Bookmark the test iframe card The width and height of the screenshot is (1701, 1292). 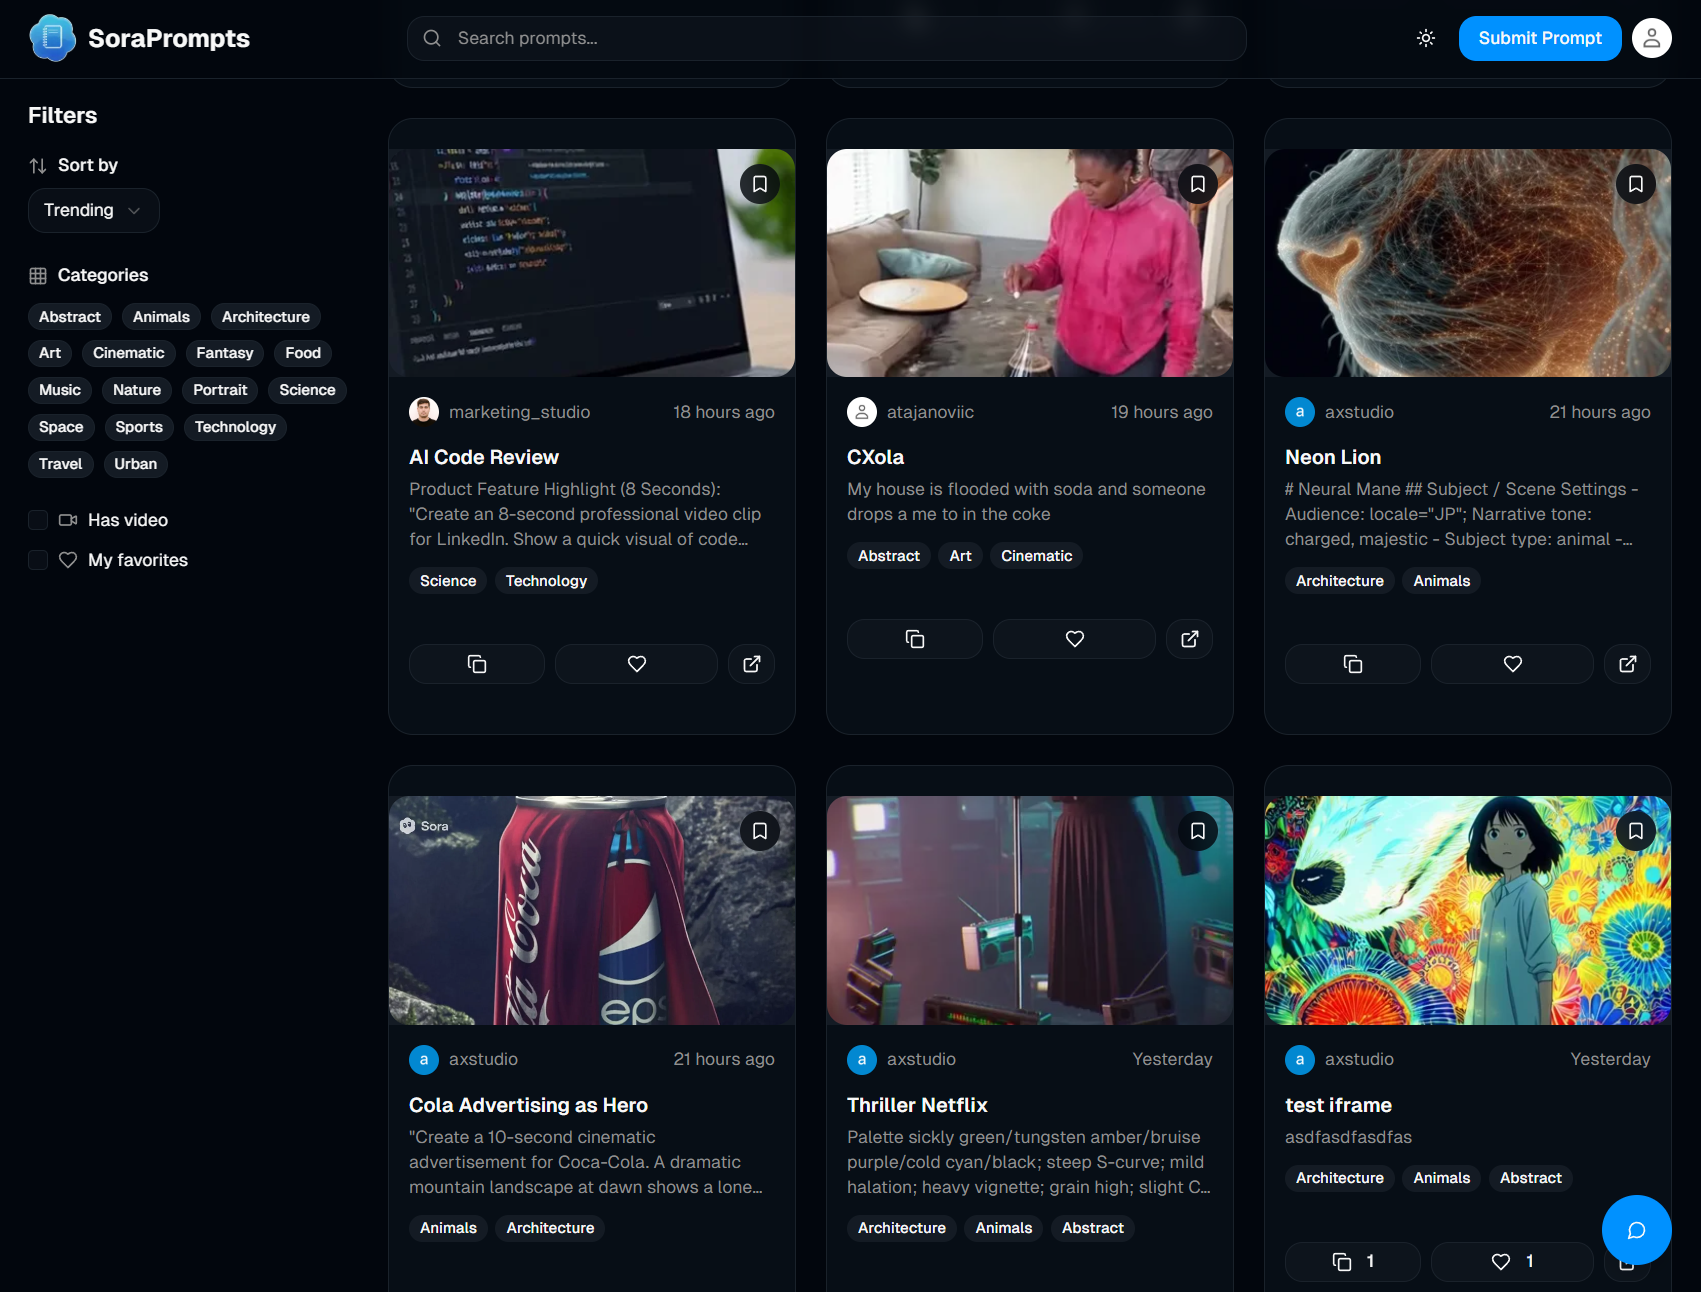click(x=1636, y=831)
